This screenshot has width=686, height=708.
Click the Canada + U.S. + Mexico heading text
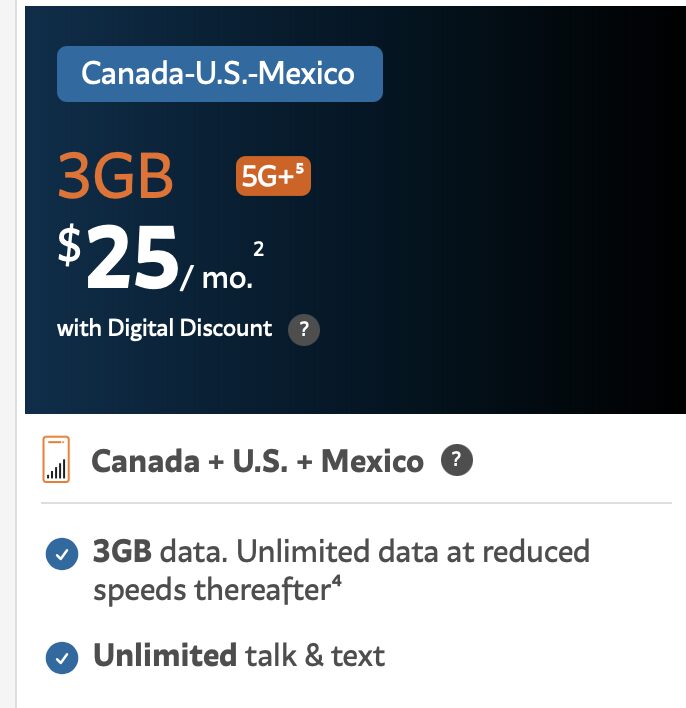(x=257, y=461)
